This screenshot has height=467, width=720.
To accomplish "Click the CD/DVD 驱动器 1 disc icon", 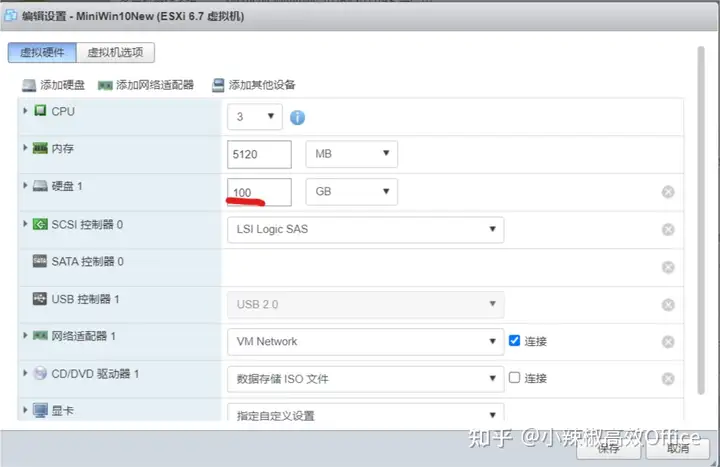I will coord(40,373).
